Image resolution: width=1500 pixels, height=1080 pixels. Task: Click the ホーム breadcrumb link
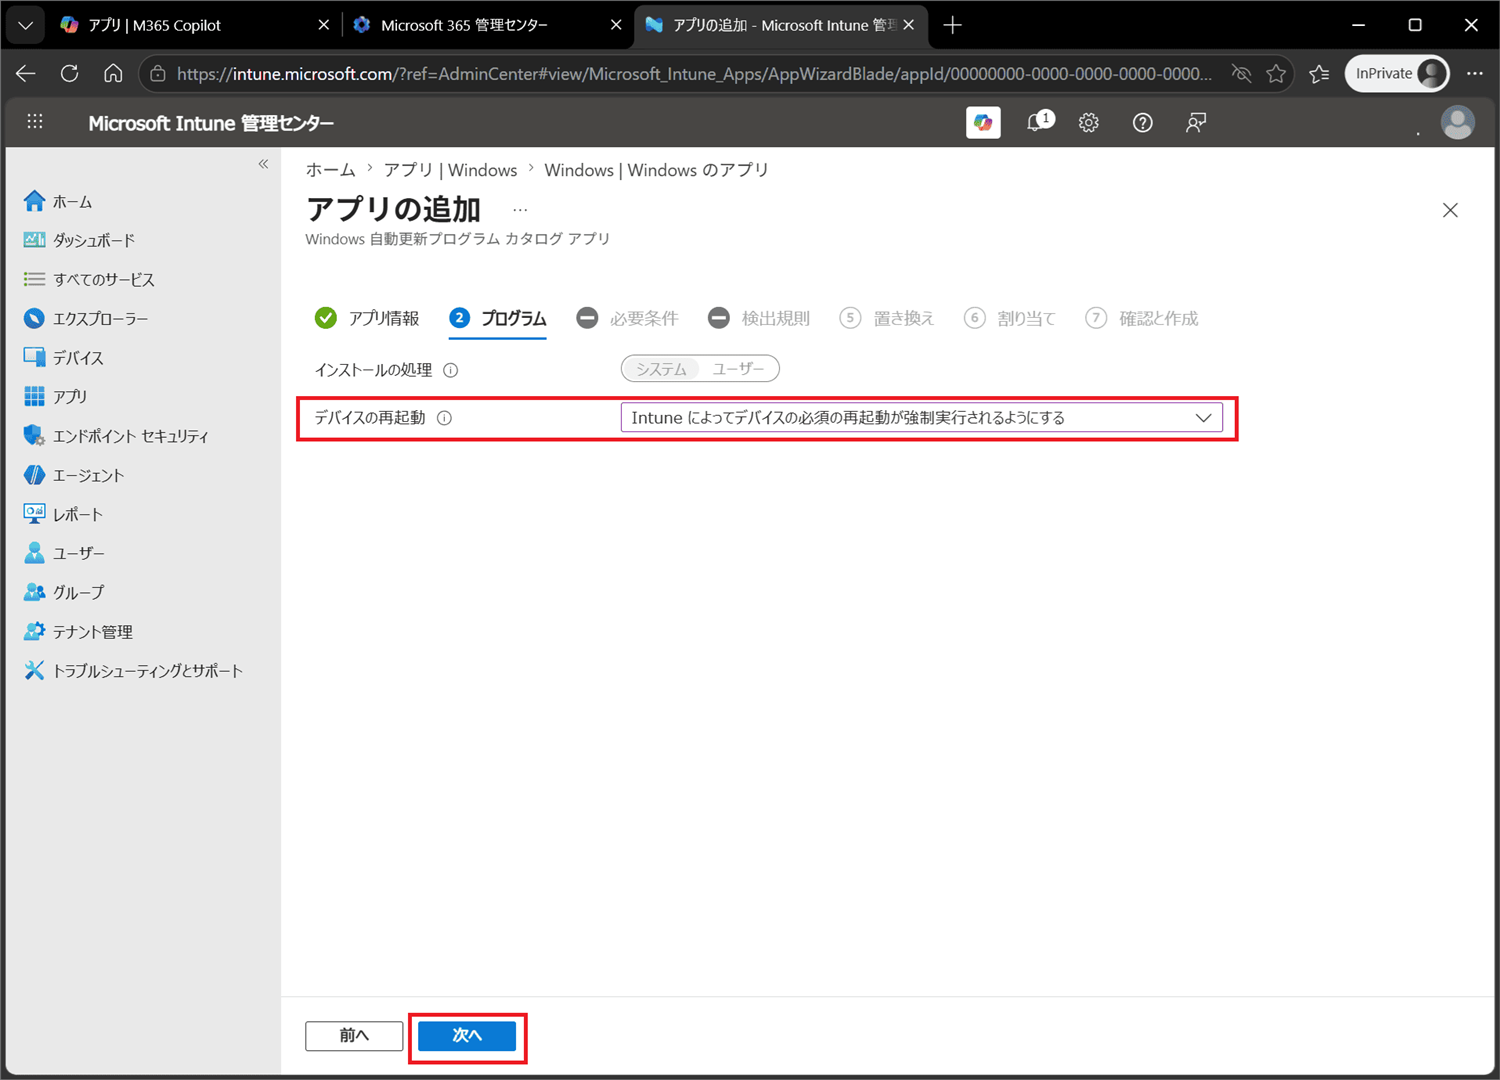click(x=330, y=170)
